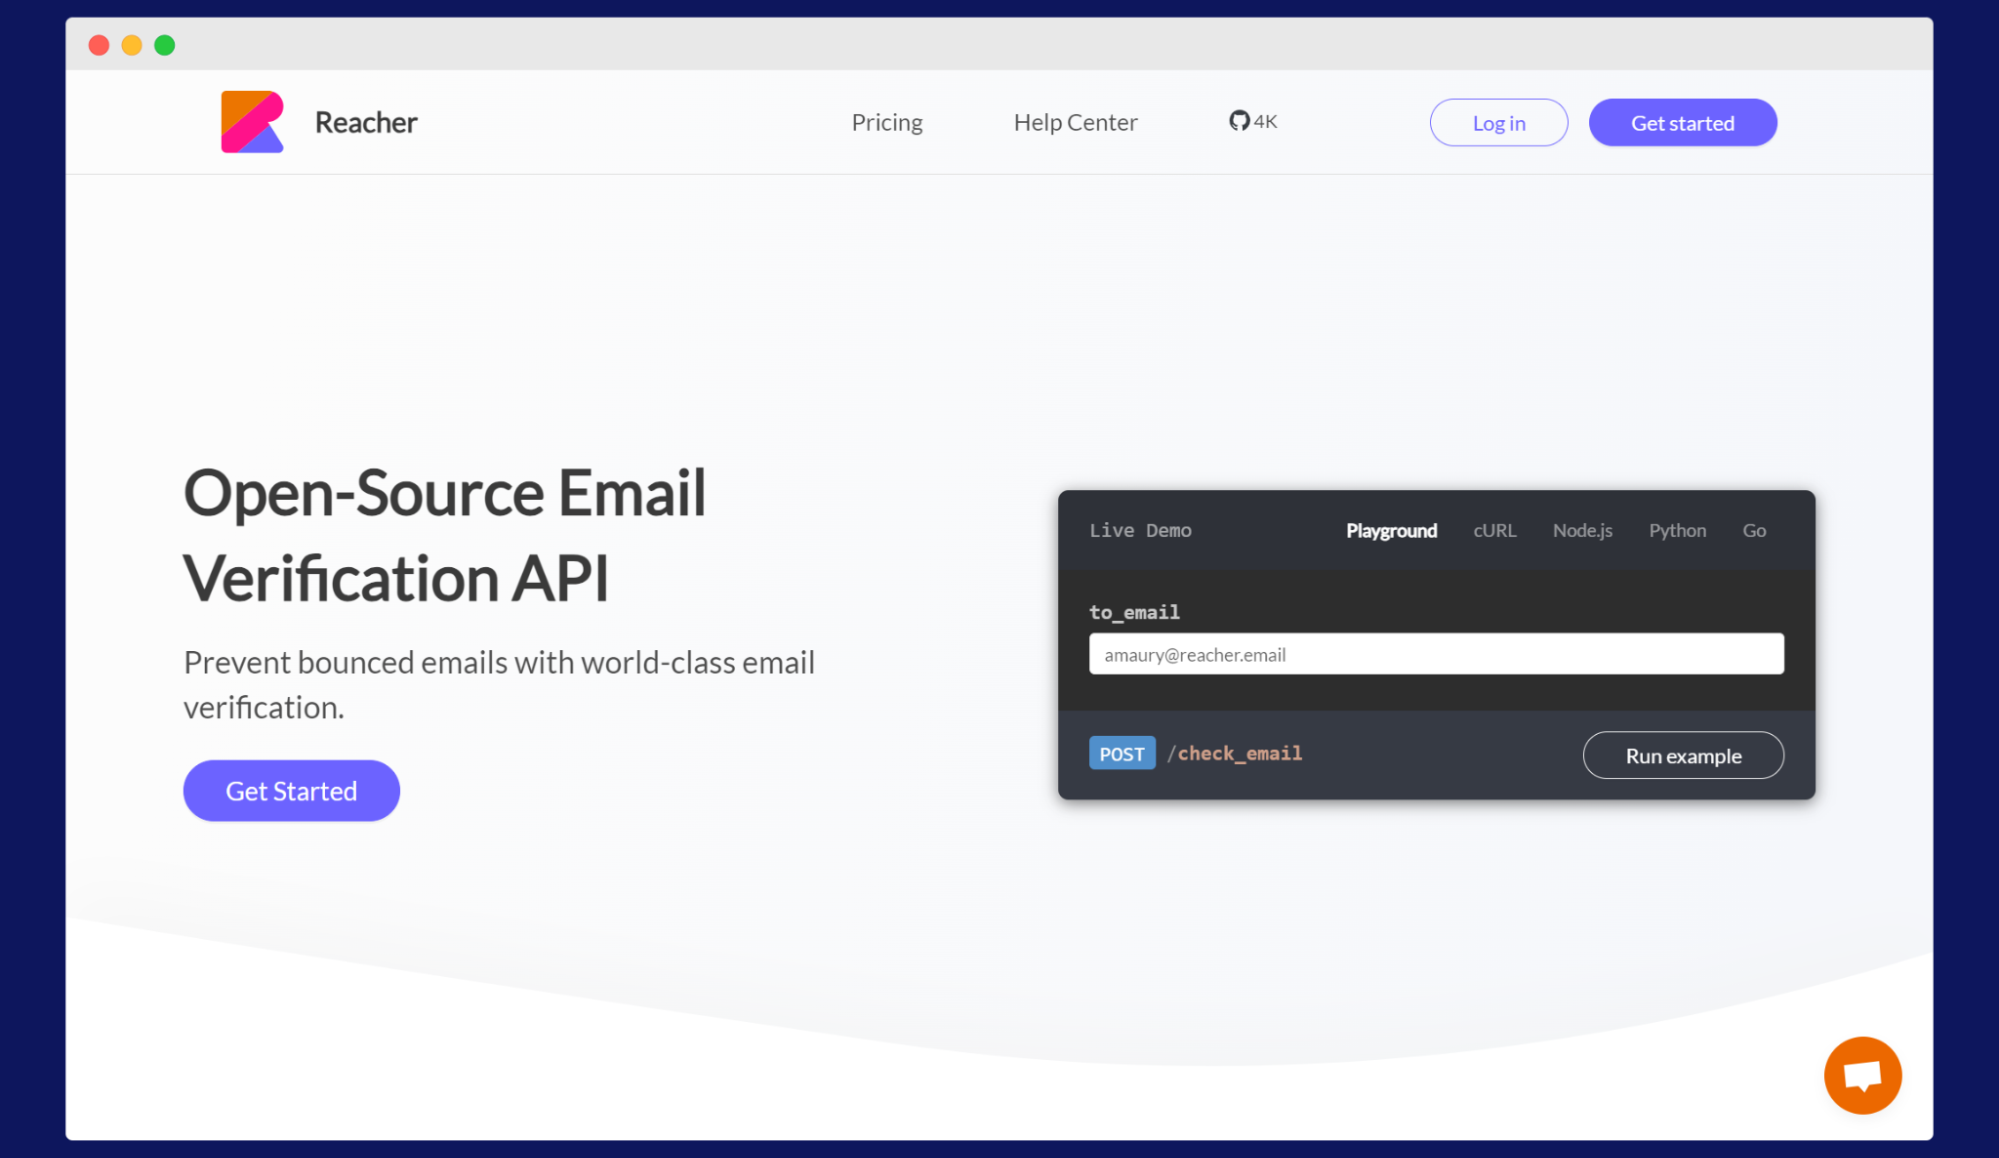The height and width of the screenshot is (1158, 1999).
Task: Open the Help Center page
Action: pyautogui.click(x=1077, y=121)
